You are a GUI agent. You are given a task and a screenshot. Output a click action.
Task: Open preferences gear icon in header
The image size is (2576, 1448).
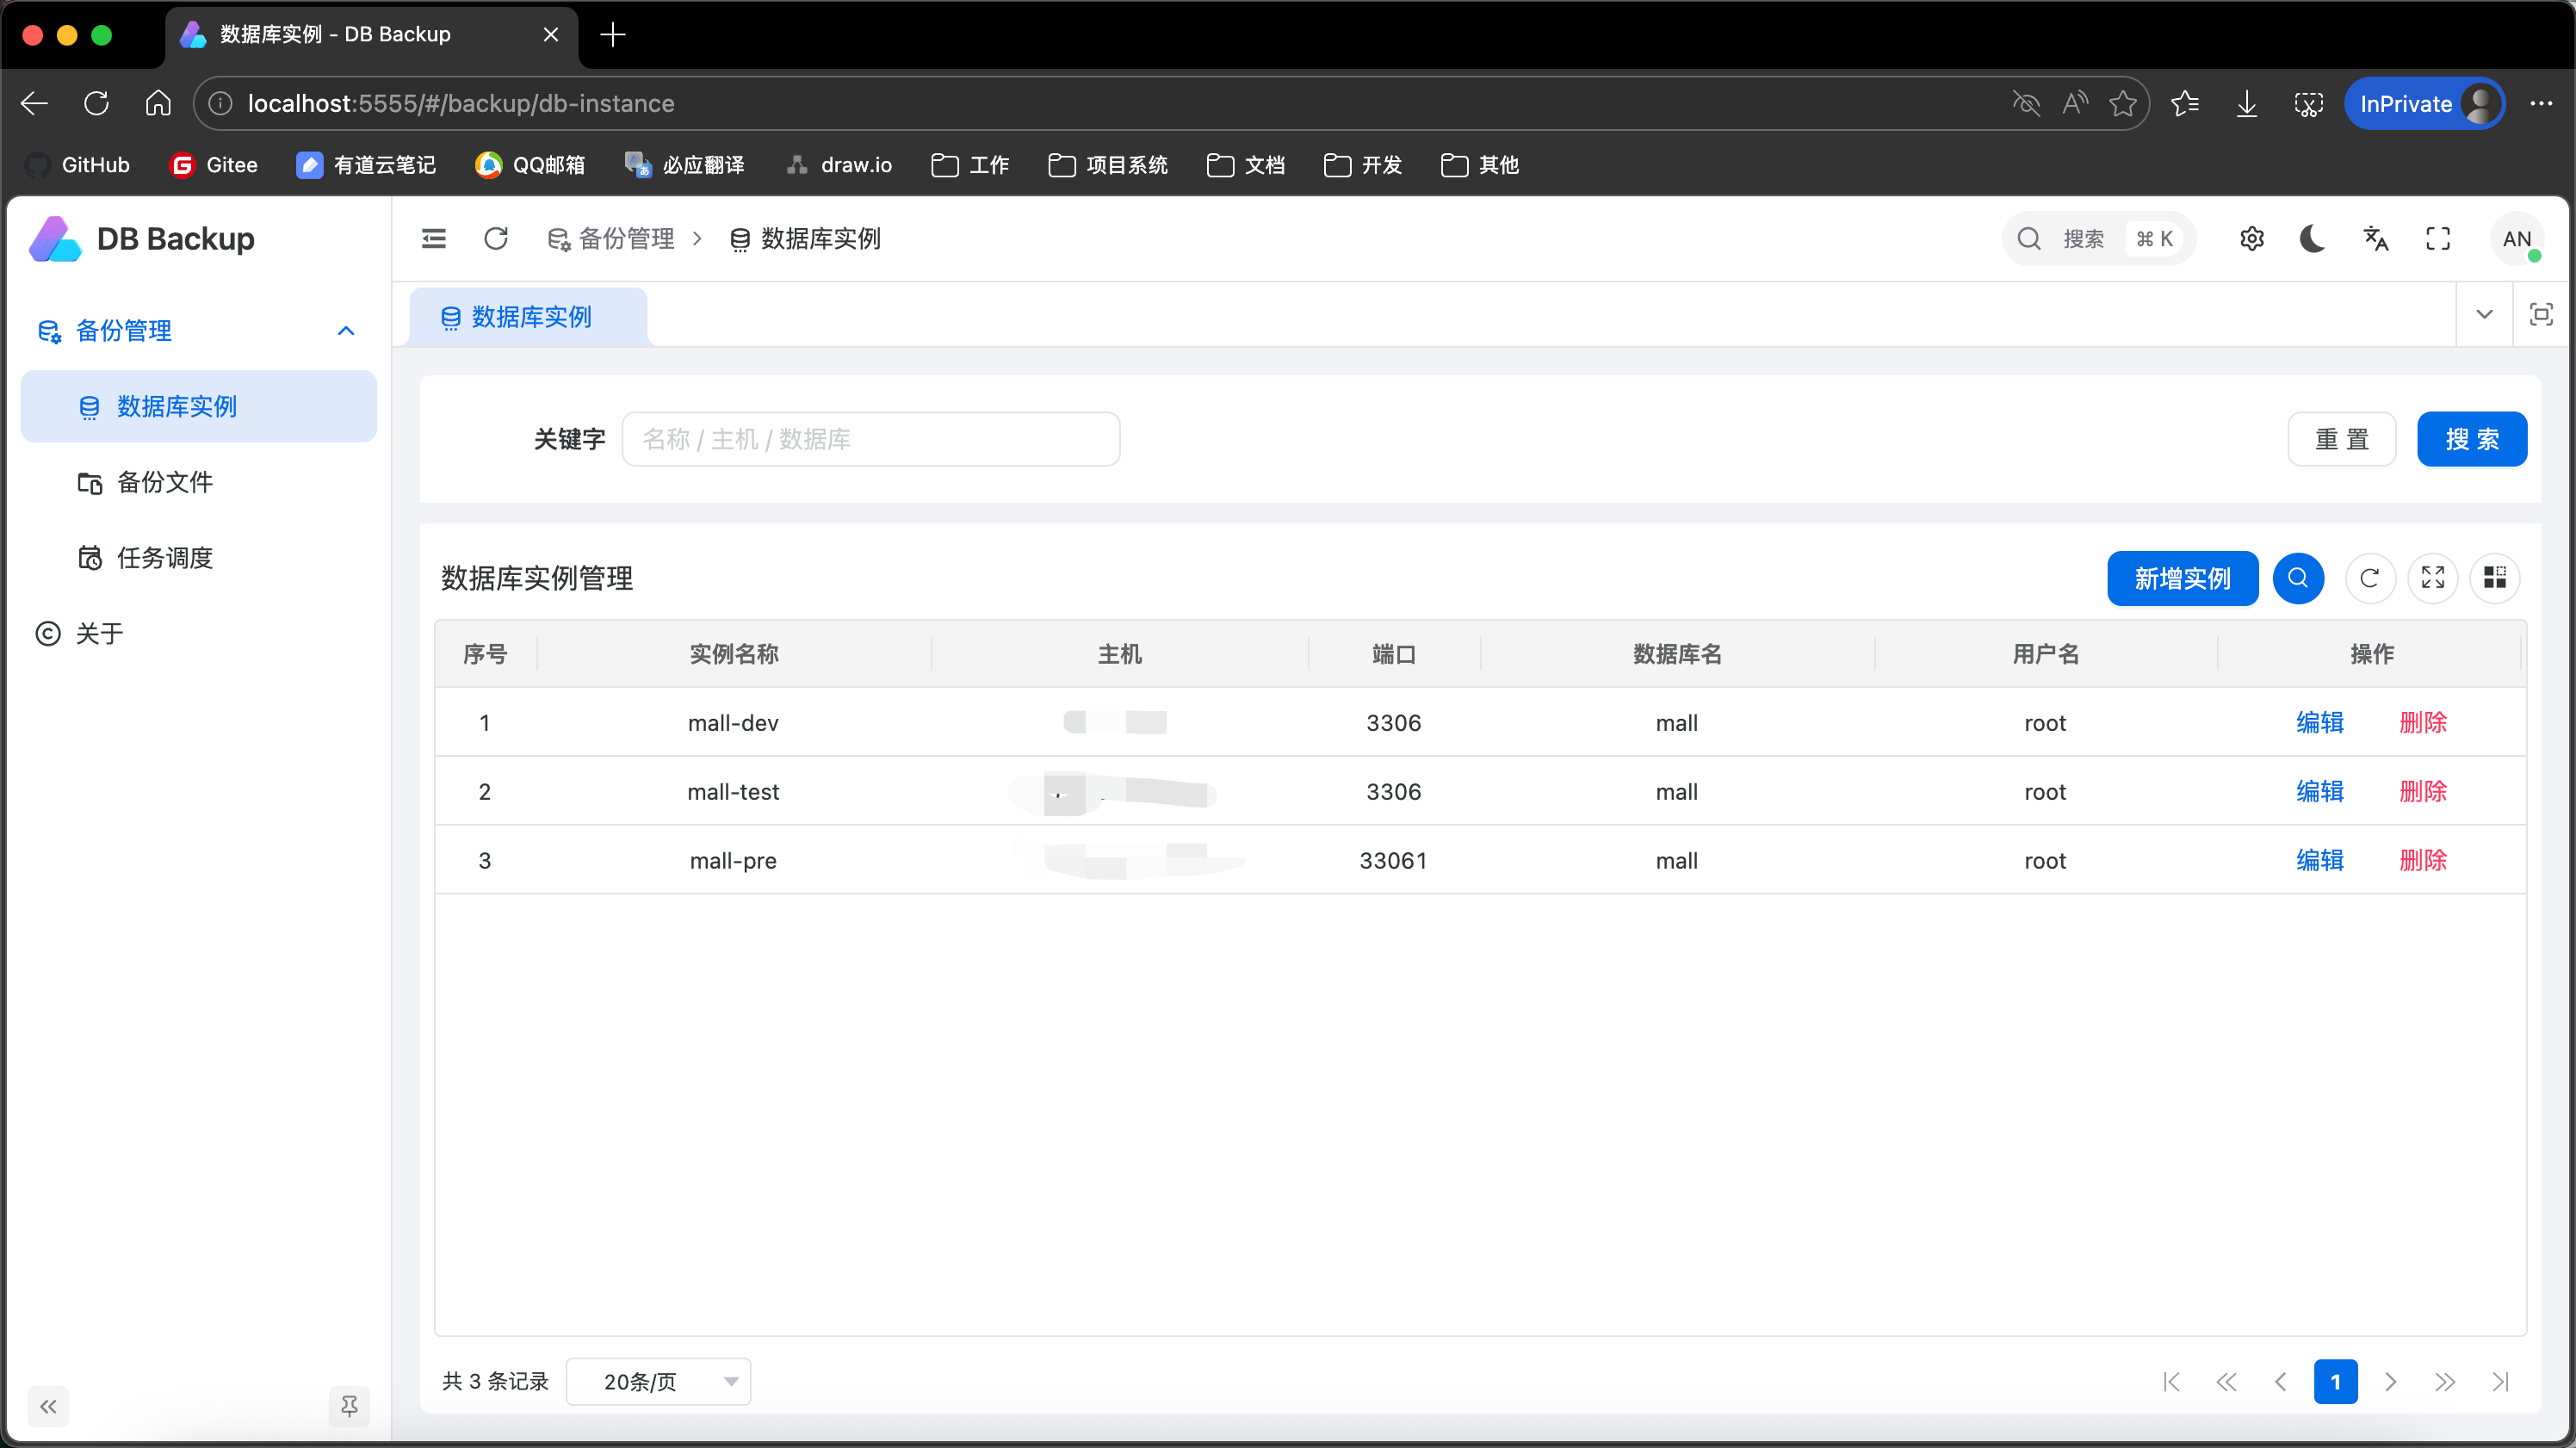coord(2251,239)
